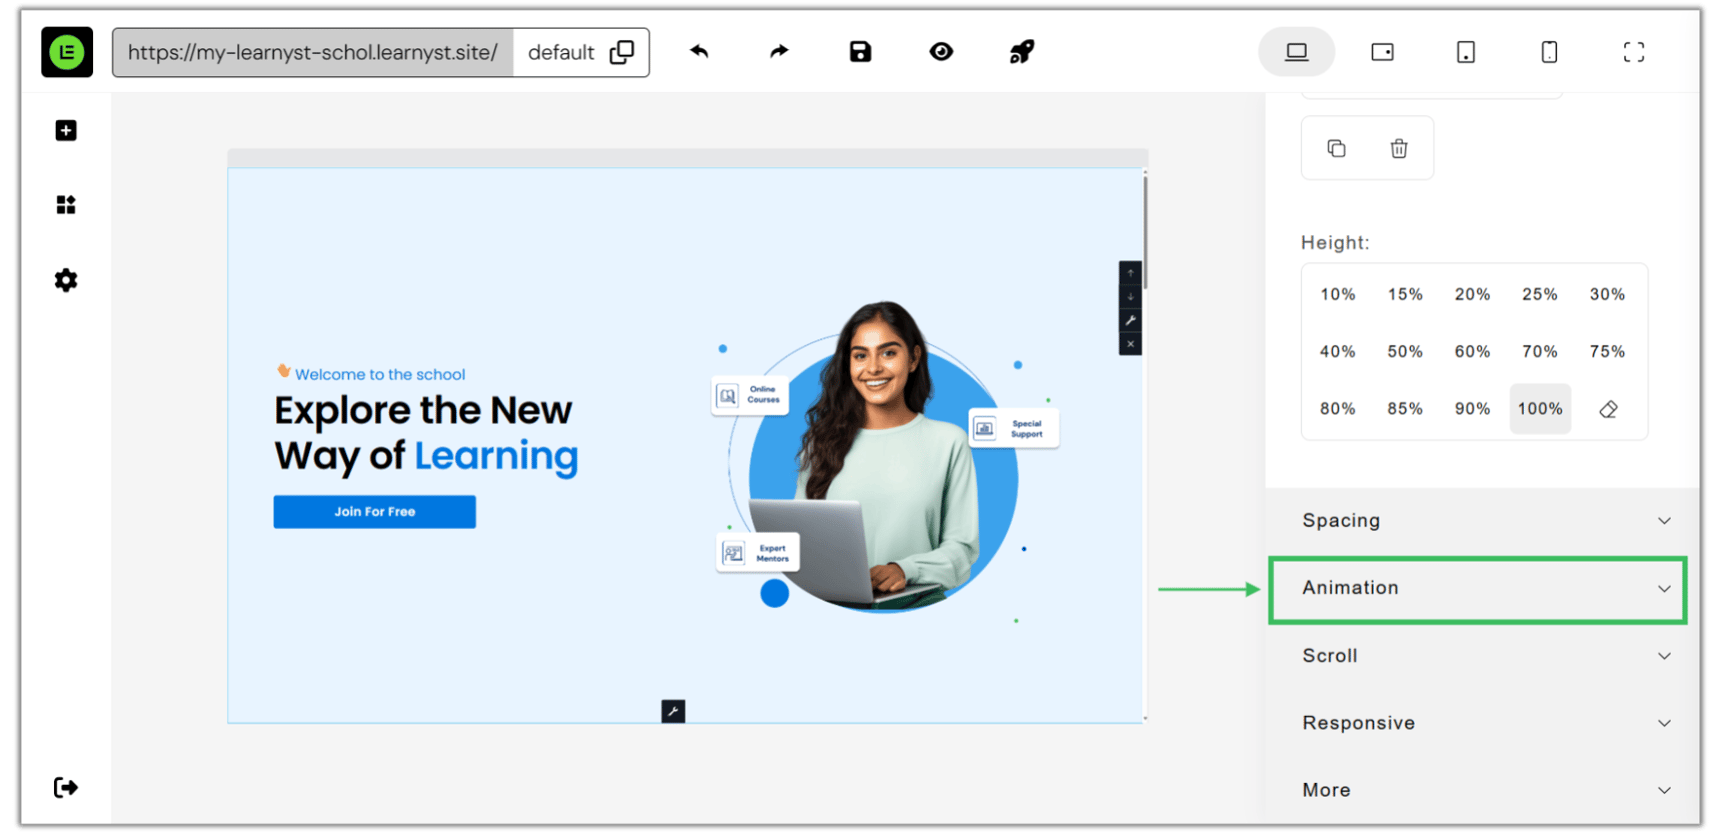Image resolution: width=1720 pixels, height=834 pixels.
Task: Select the 50% height option
Action: coord(1405,352)
